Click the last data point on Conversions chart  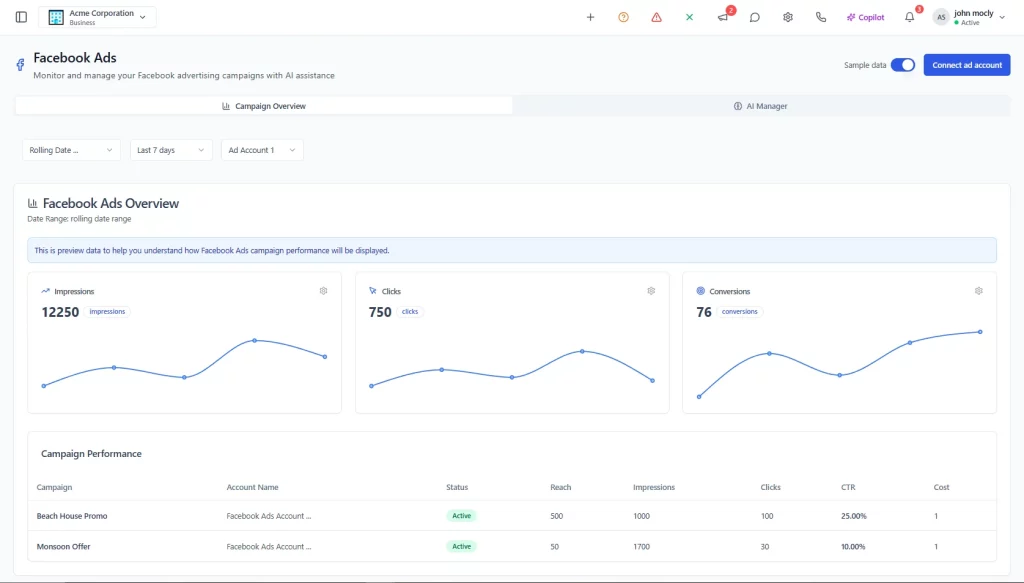click(x=980, y=332)
